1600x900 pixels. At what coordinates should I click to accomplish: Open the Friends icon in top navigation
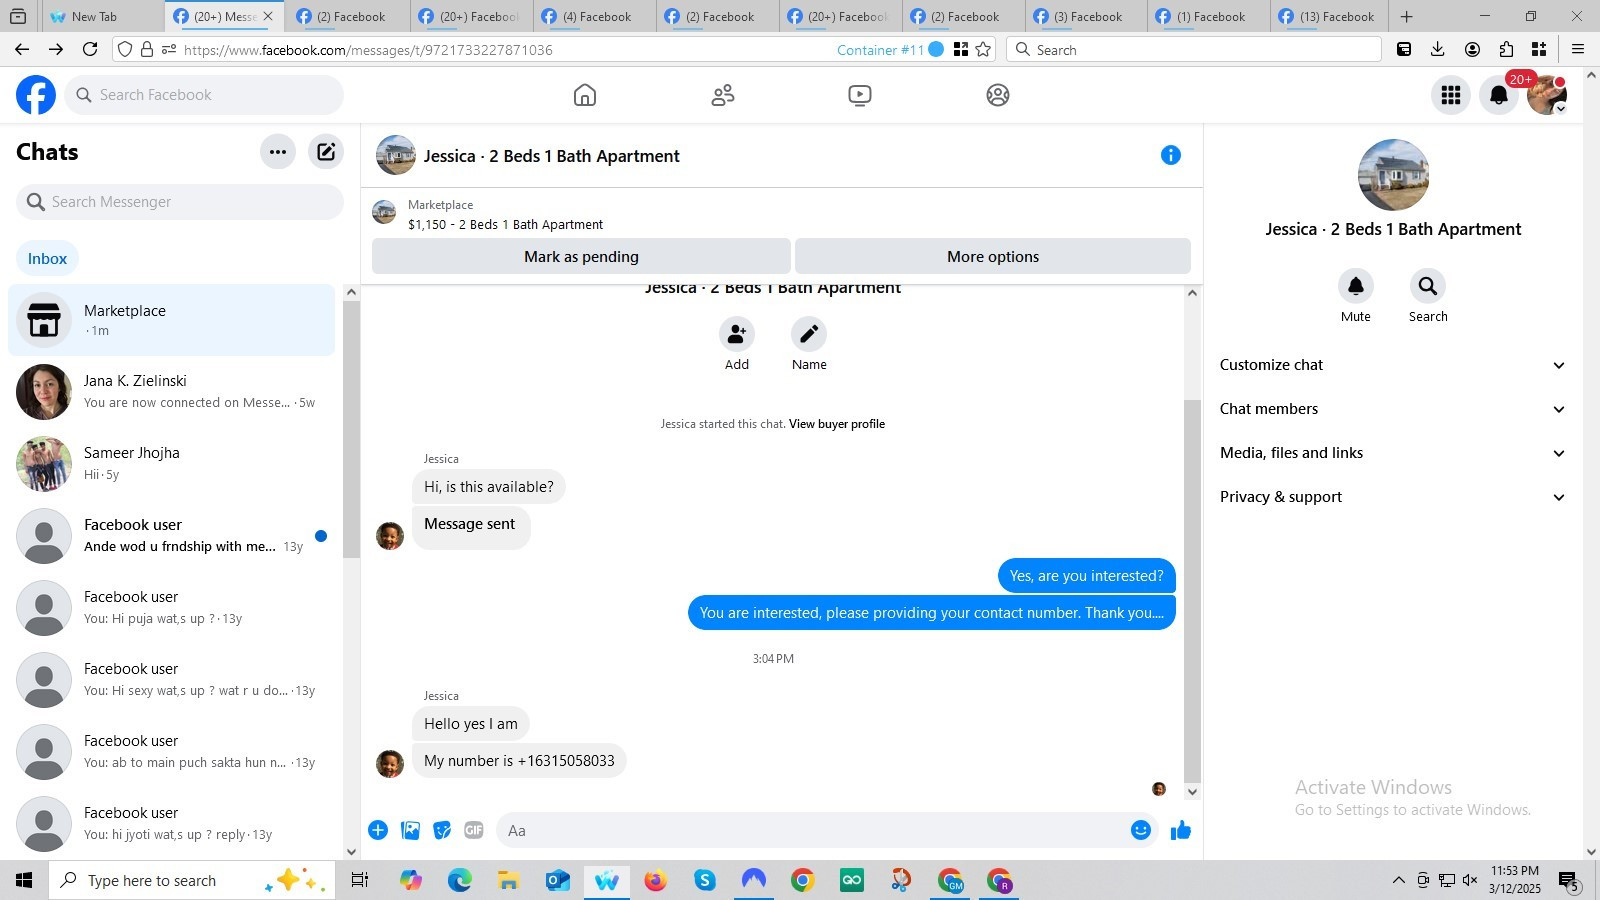click(723, 95)
